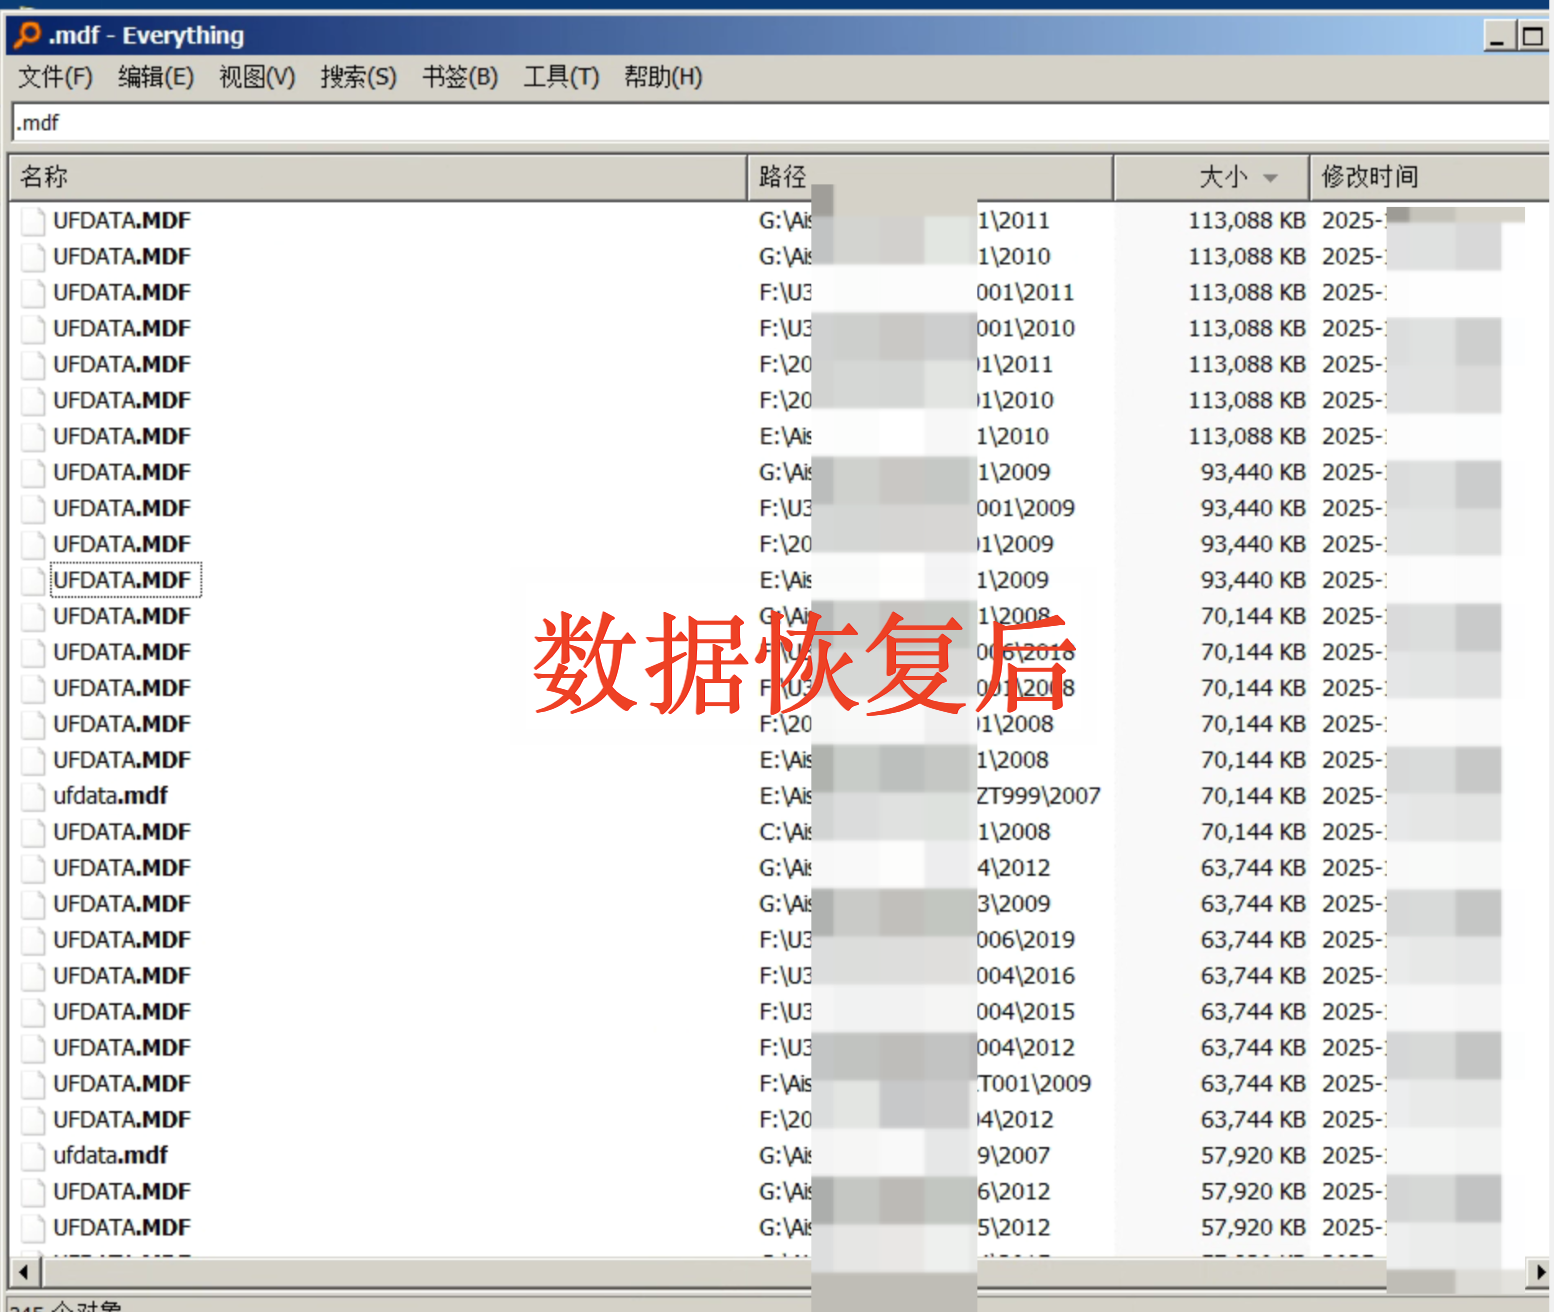Screen dimensions: 1554x1312
Task: Sort results by 路径 column header
Action: pyautogui.click(x=782, y=178)
